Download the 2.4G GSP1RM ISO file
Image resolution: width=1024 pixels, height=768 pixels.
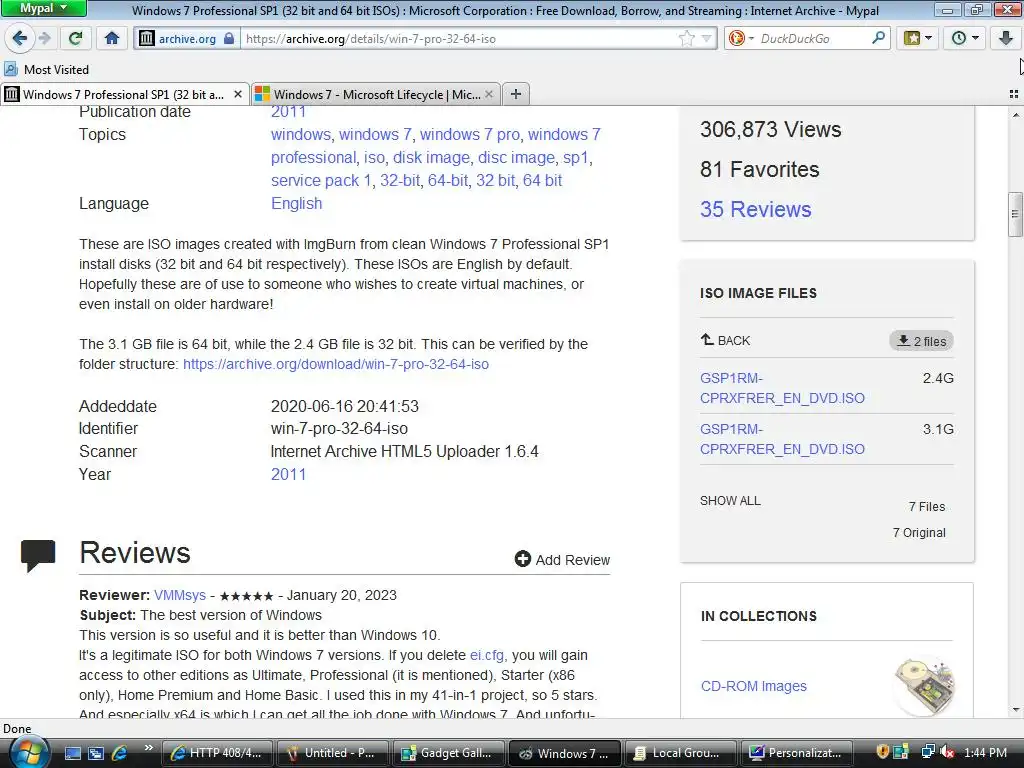point(782,388)
